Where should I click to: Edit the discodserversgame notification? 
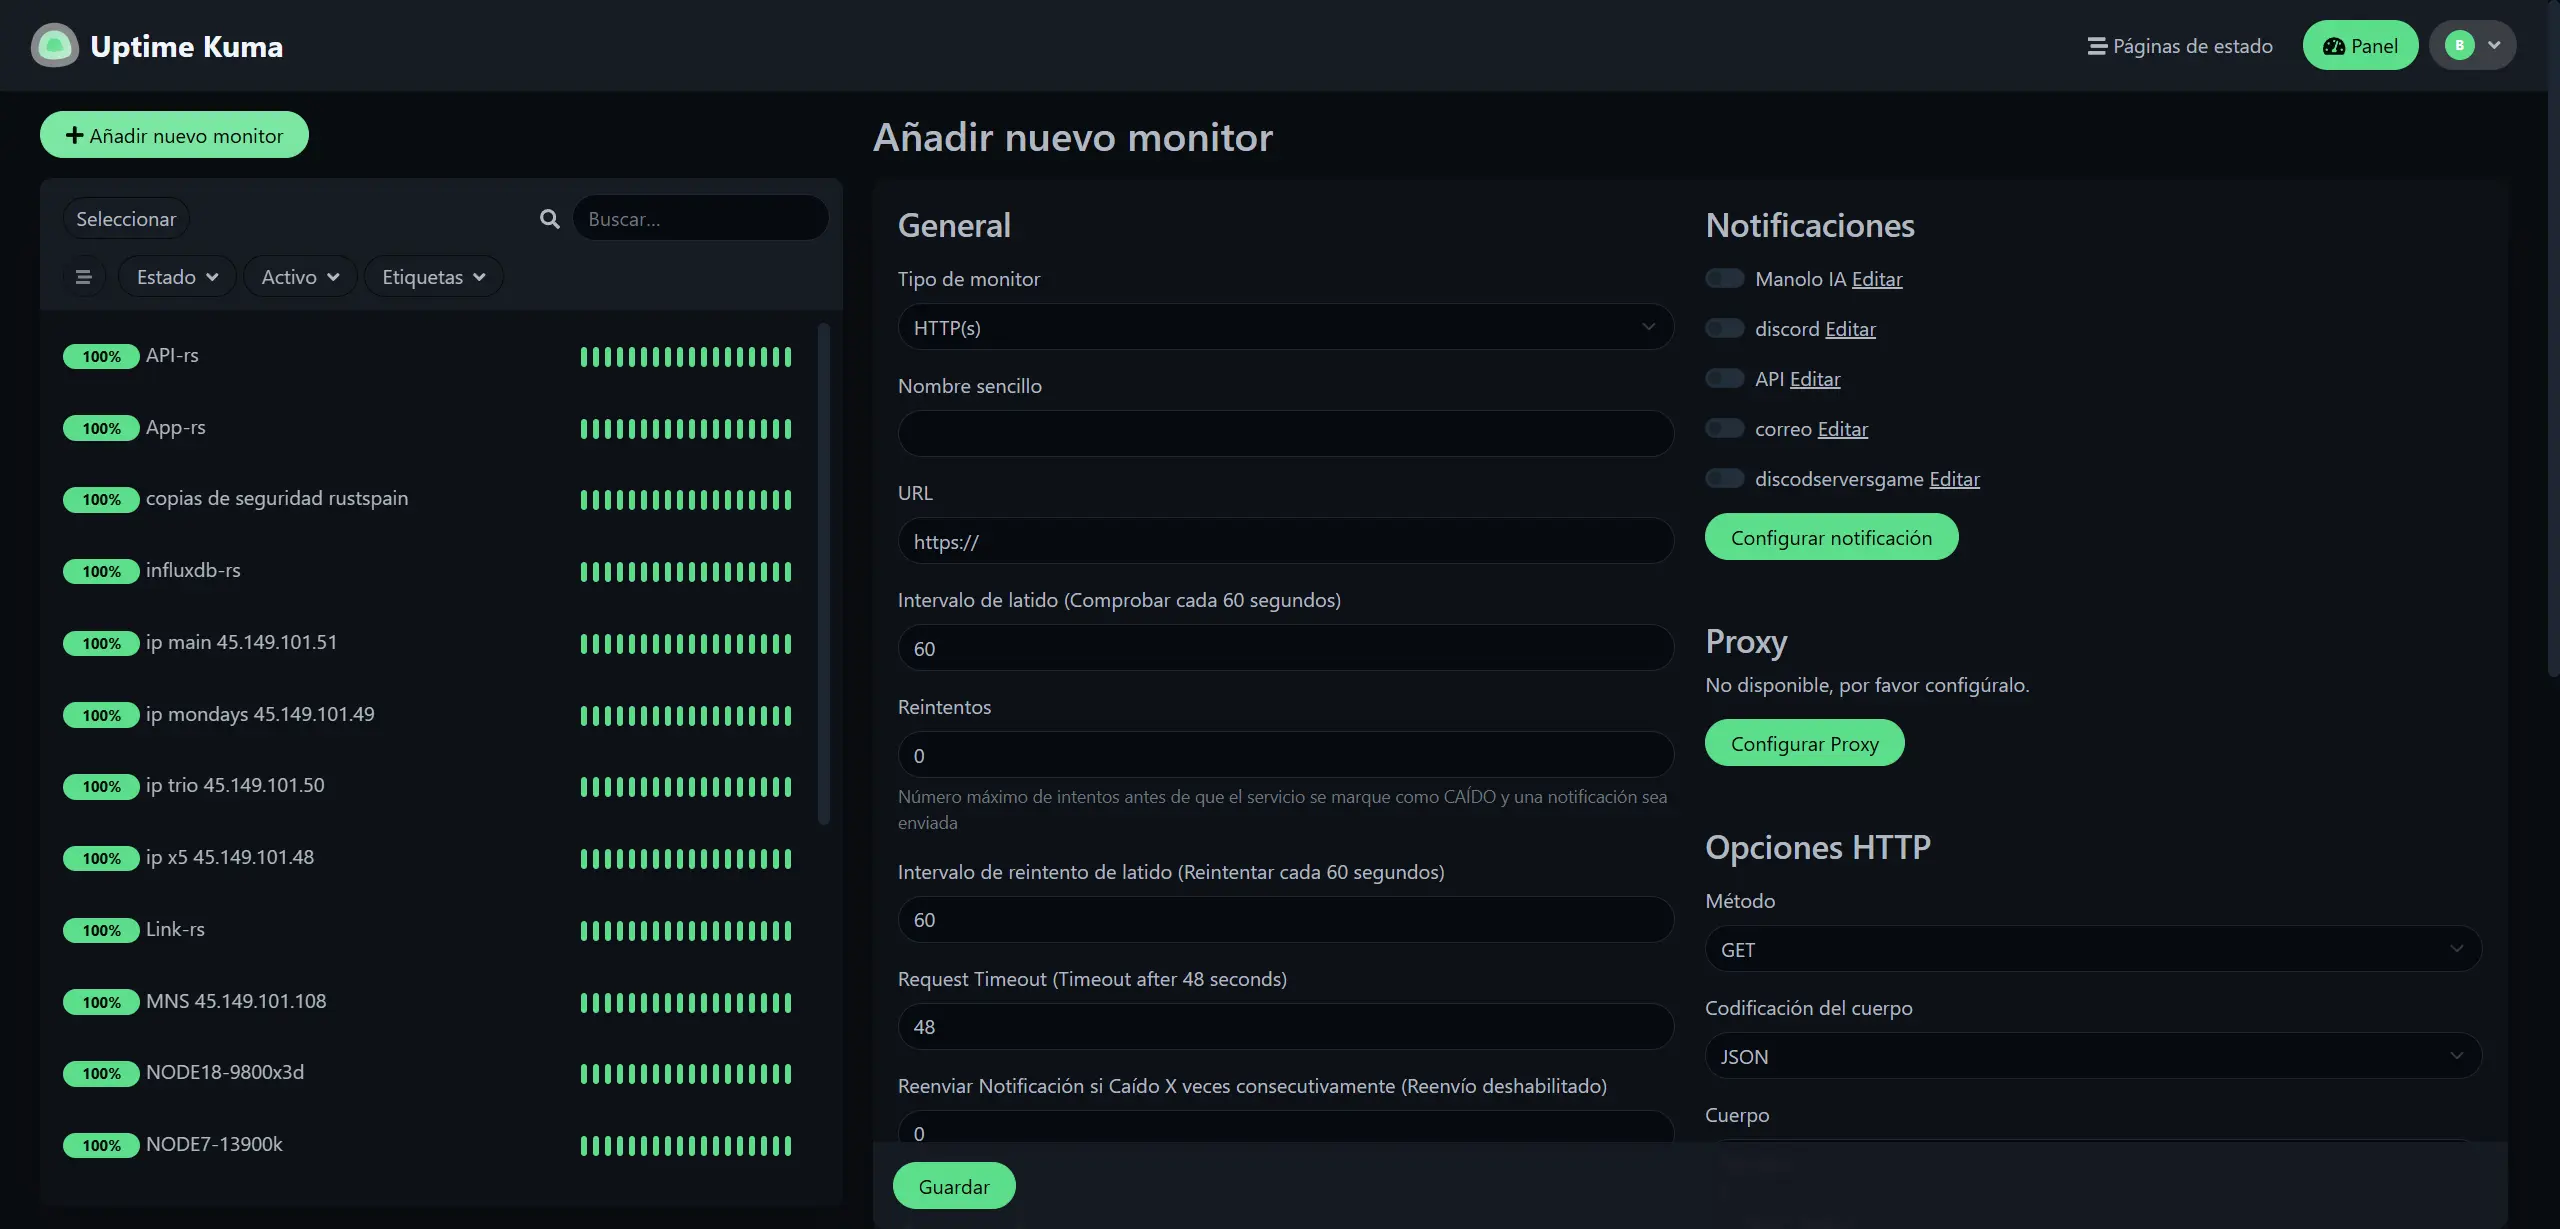1954,479
